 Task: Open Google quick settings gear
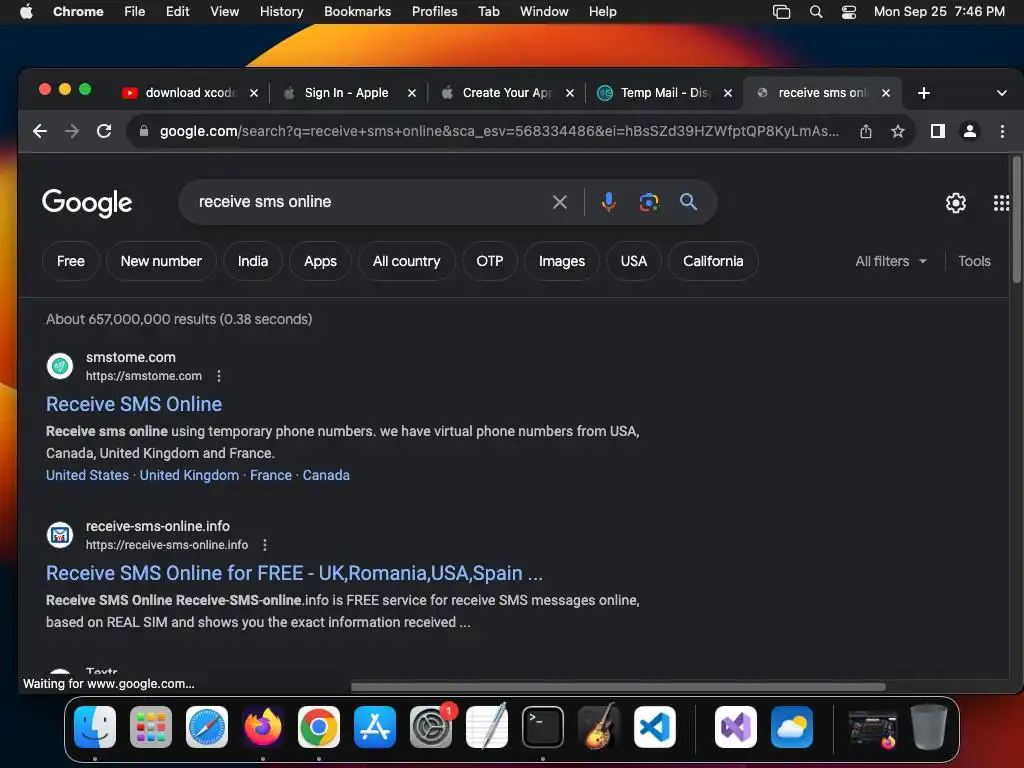pos(955,203)
